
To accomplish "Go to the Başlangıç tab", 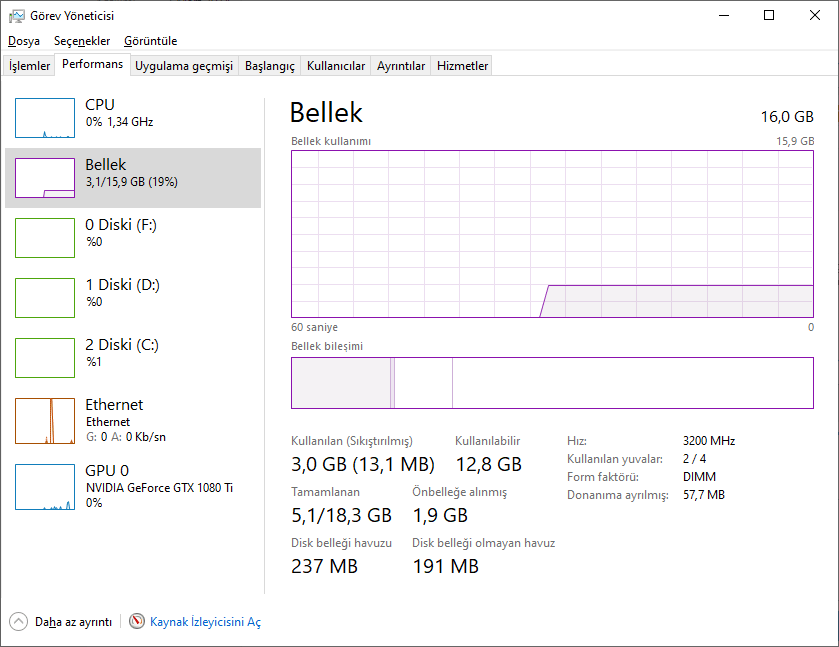I will tap(270, 66).
